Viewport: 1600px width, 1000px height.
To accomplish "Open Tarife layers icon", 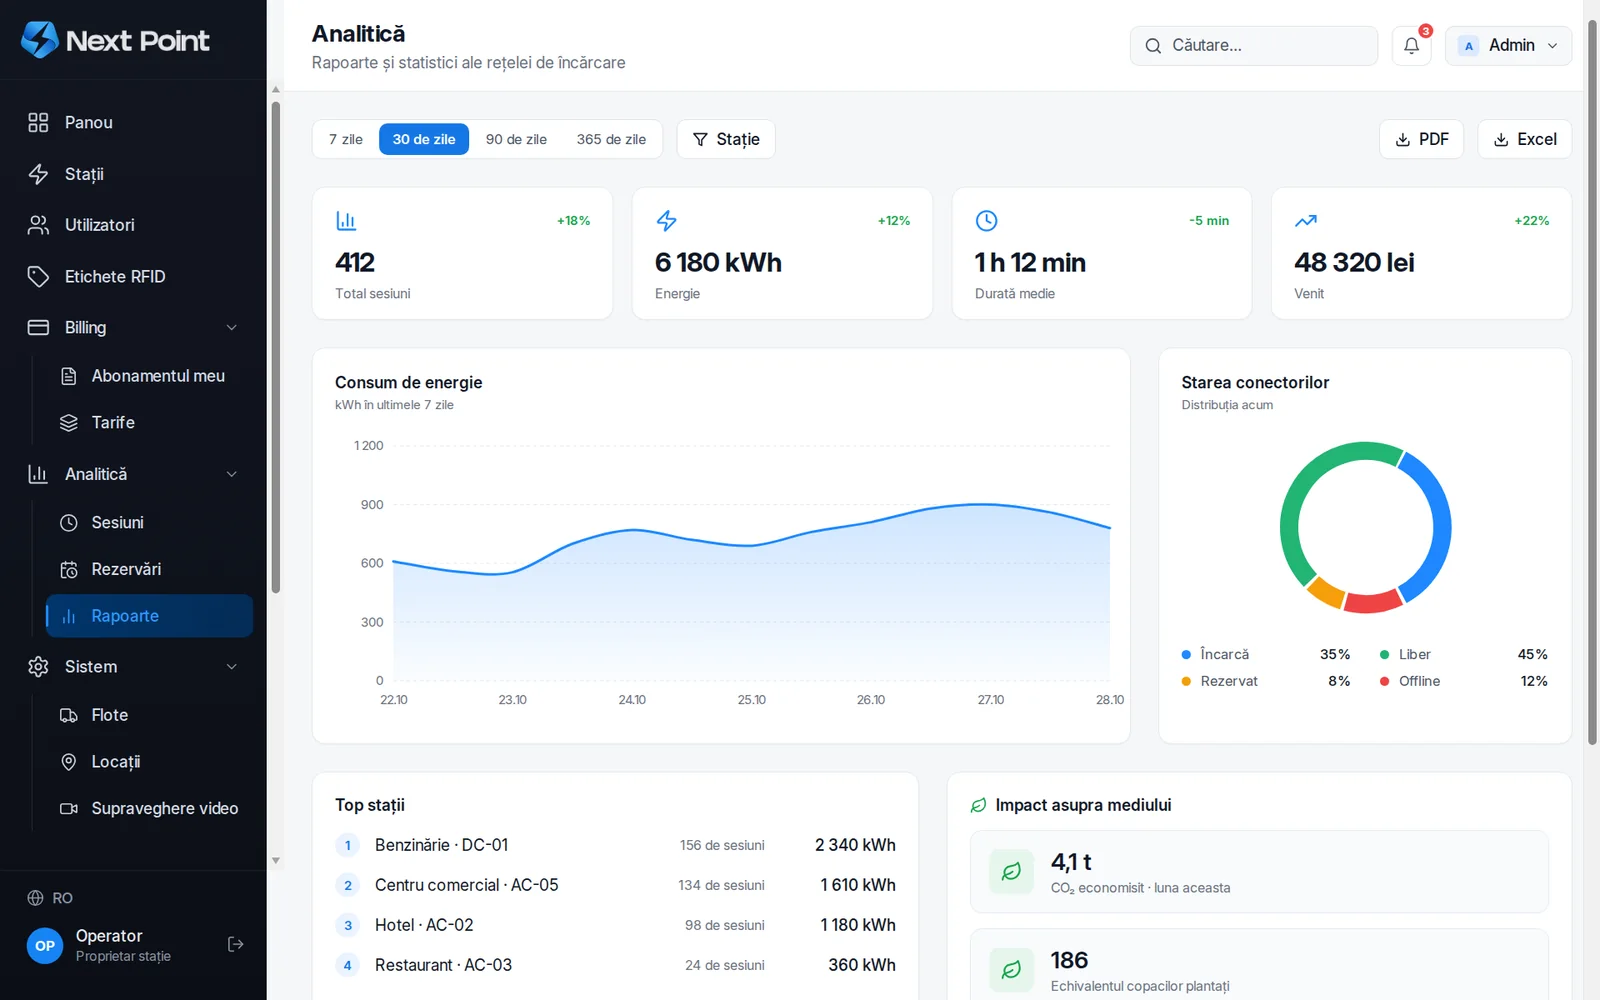I will tap(69, 423).
